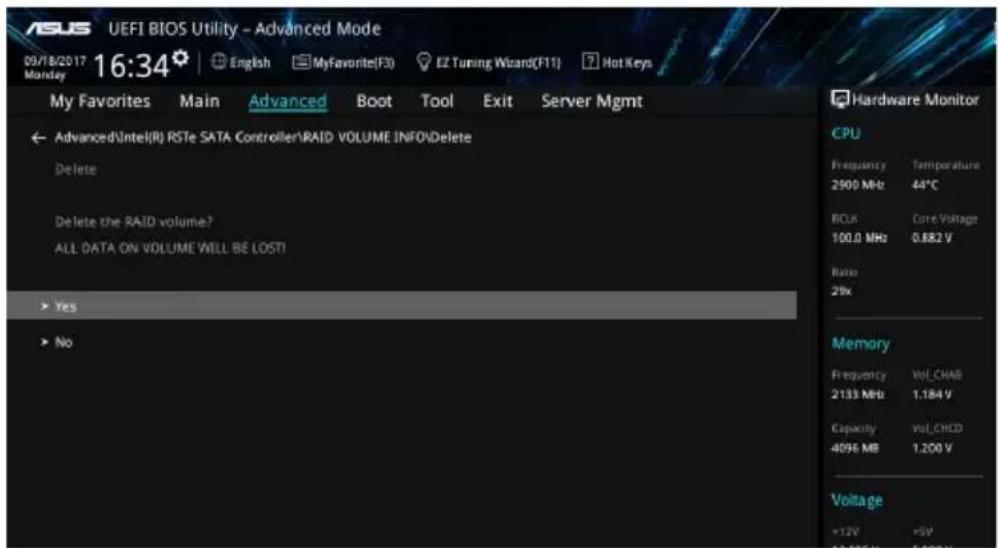Click the 2900 MHz CPU frequency value

(857, 185)
